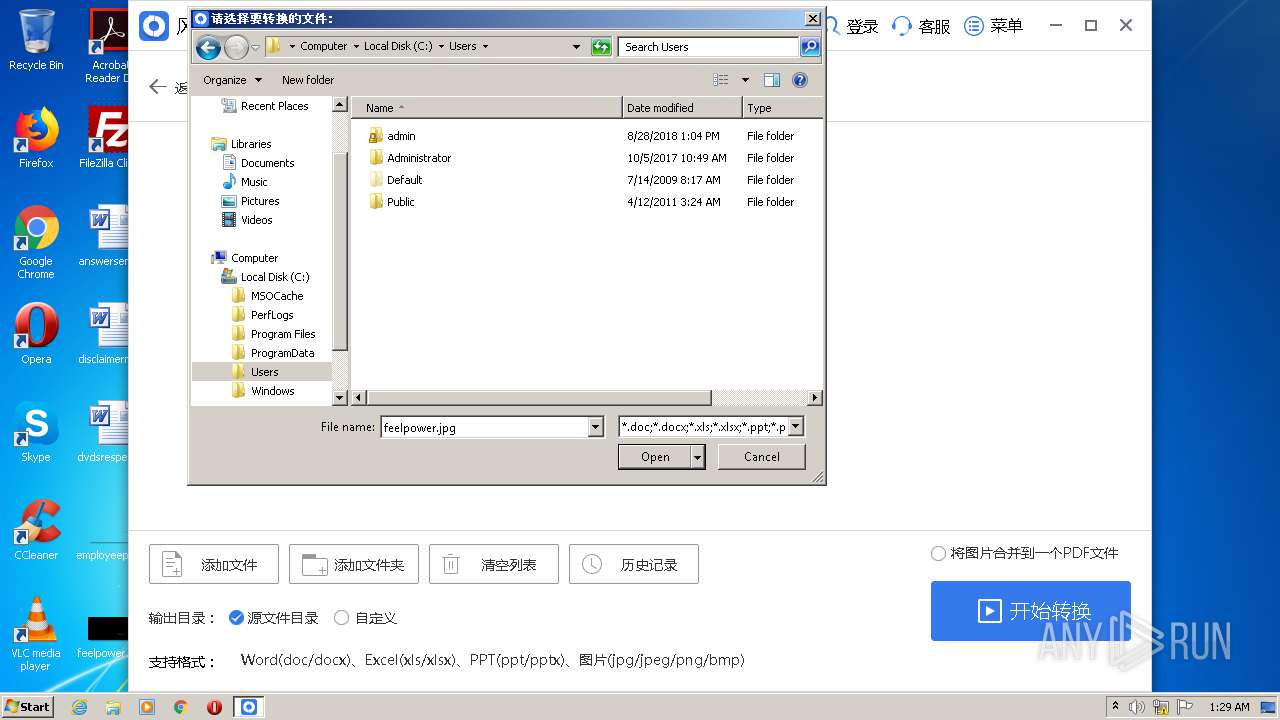Select Documents library in navigation pane
Screen dimensions: 1280x720
point(267,163)
